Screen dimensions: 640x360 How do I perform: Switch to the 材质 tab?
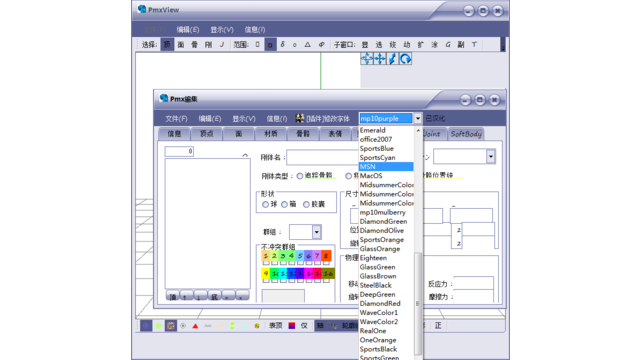tap(271, 133)
